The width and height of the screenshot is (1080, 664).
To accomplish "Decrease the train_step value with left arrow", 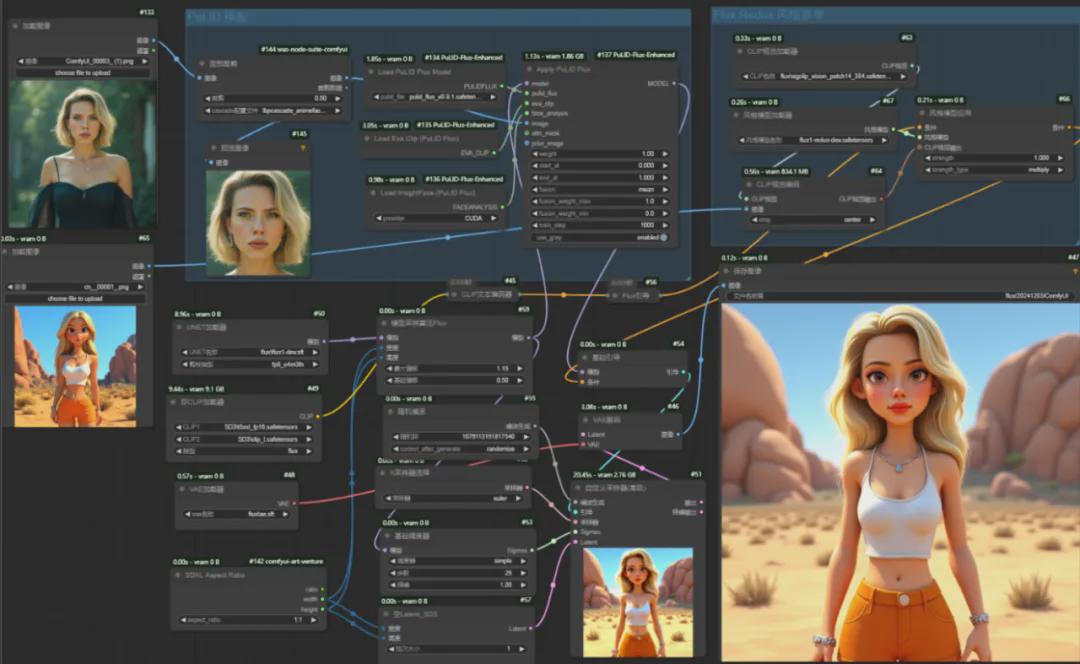I will pyautogui.click(x=535, y=225).
